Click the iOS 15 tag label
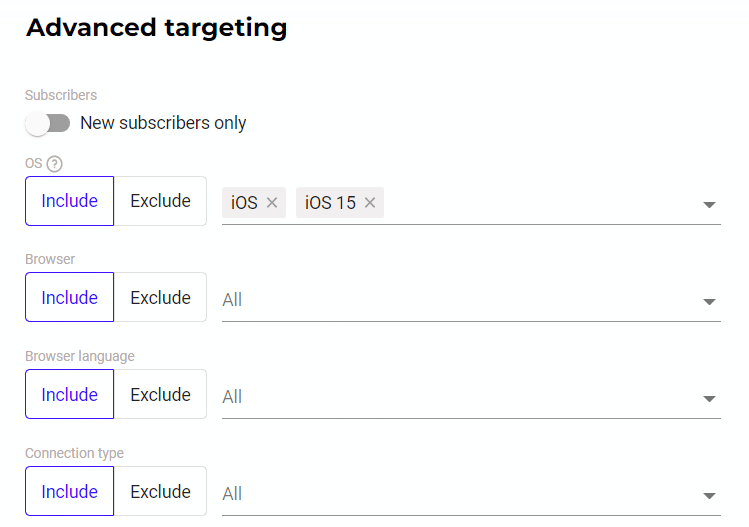 [331, 203]
